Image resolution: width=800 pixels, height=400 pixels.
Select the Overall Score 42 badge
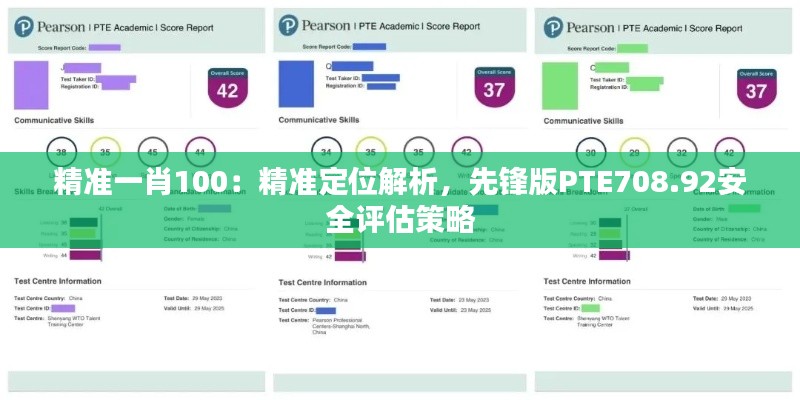(228, 88)
